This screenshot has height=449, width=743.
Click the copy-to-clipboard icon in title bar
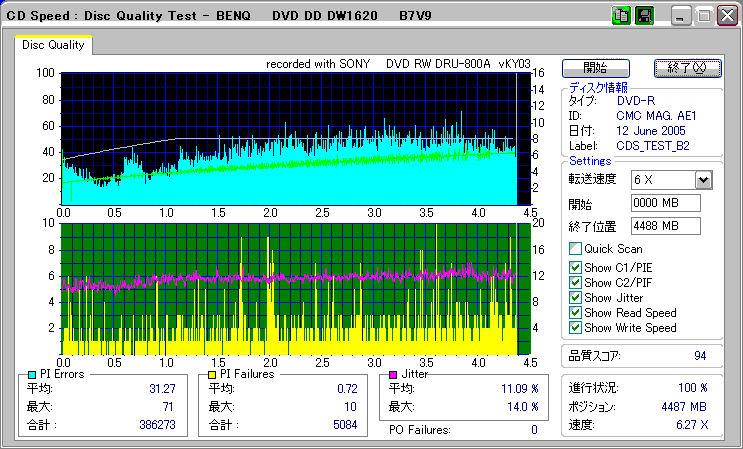click(620, 16)
